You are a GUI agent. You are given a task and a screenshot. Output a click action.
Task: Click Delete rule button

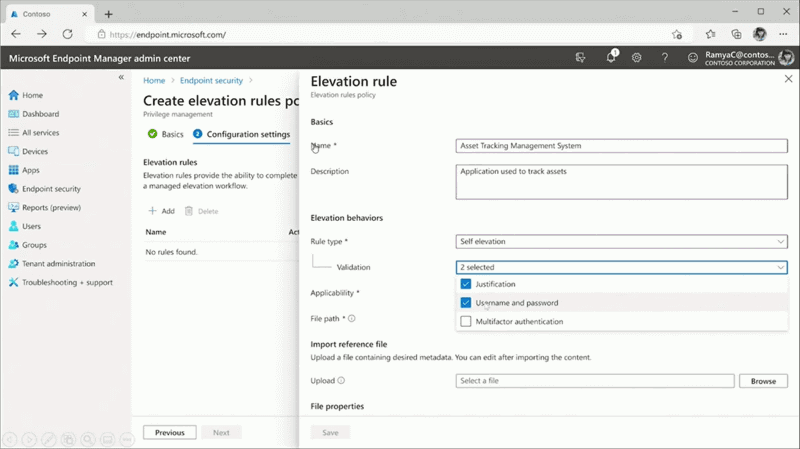(x=202, y=211)
